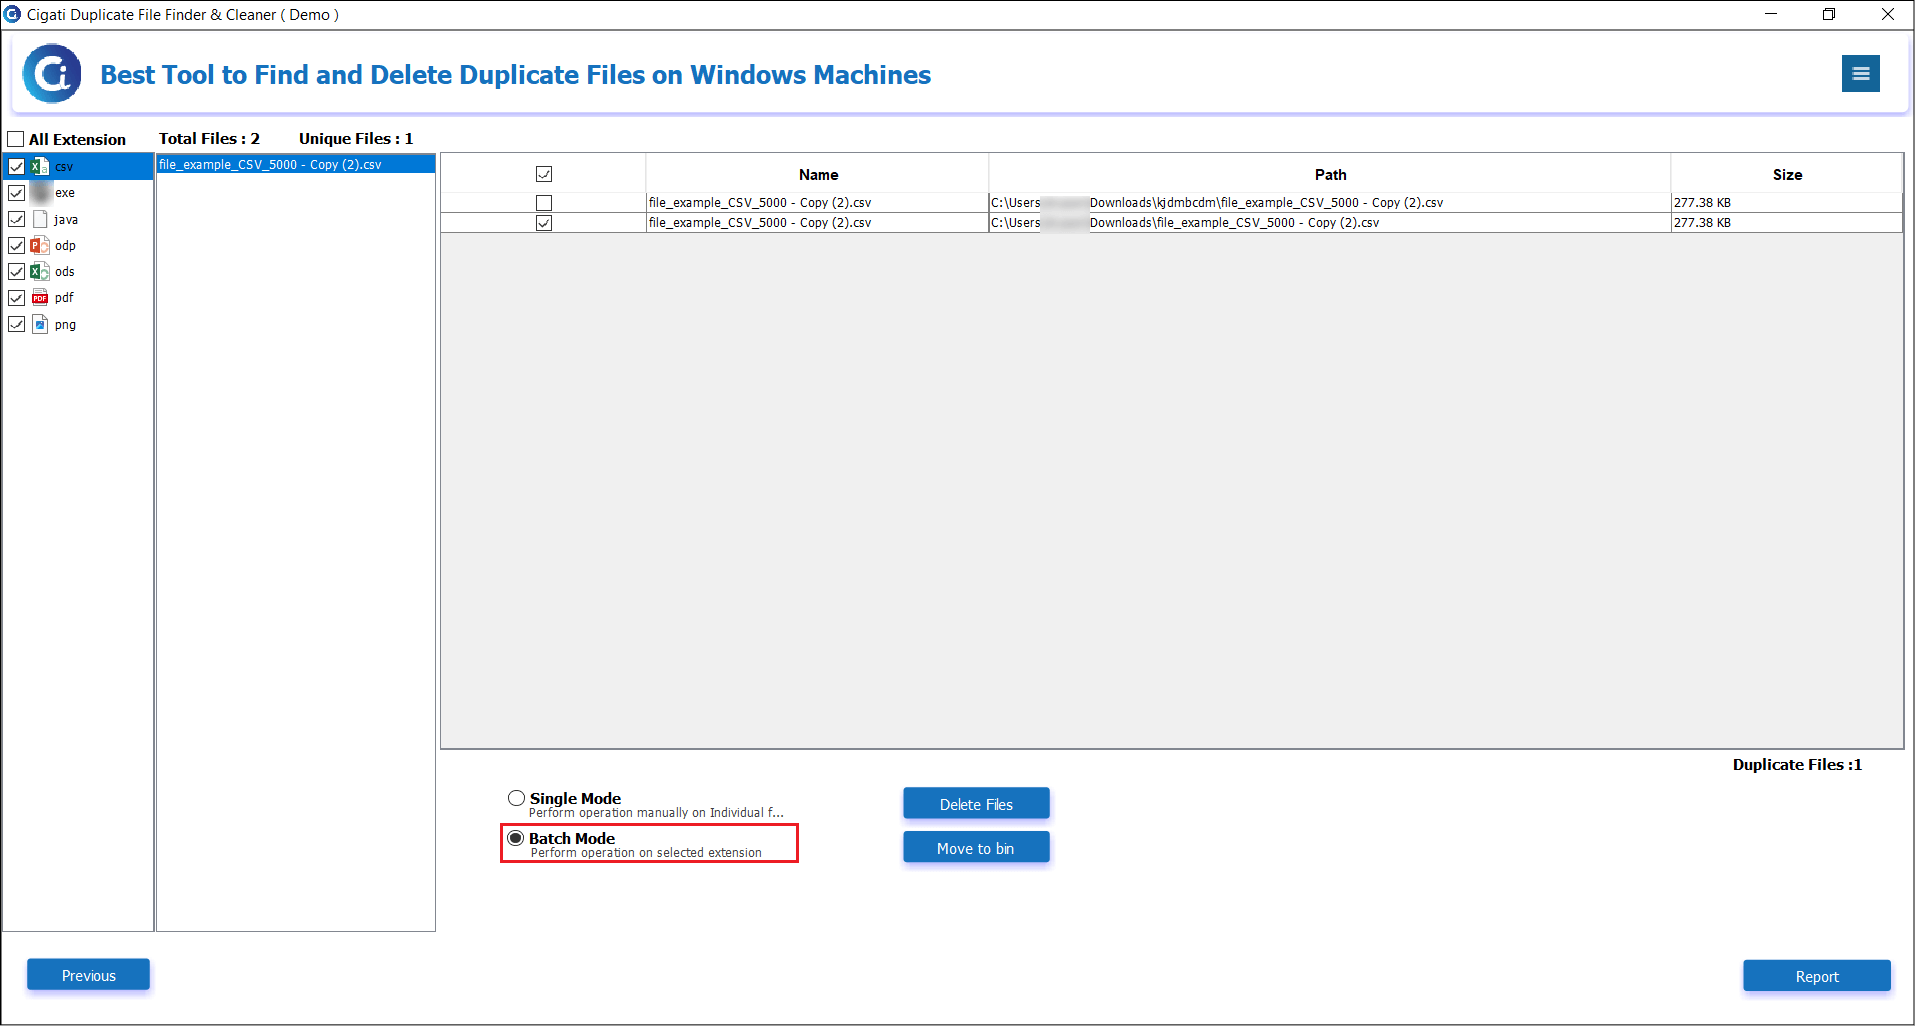Select the csv extension label
The width and height of the screenshot is (1915, 1026).
tap(64, 167)
